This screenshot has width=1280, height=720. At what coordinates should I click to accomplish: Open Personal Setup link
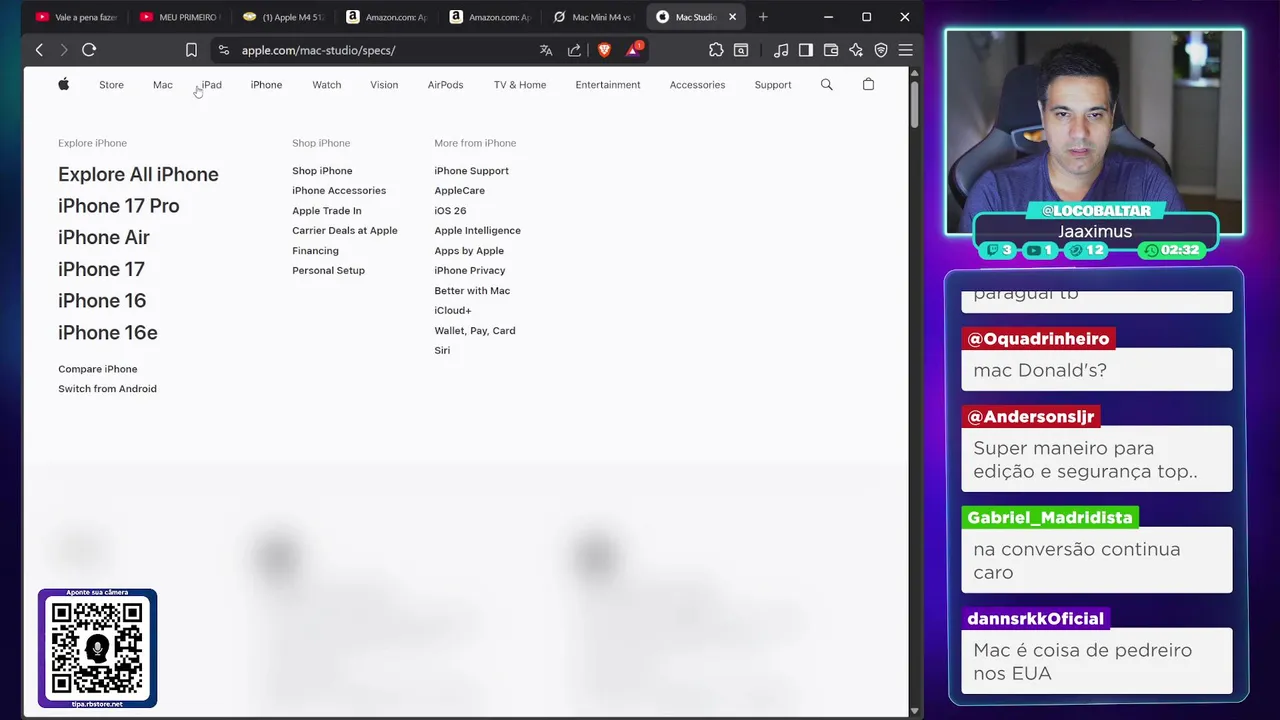pyautogui.click(x=328, y=271)
